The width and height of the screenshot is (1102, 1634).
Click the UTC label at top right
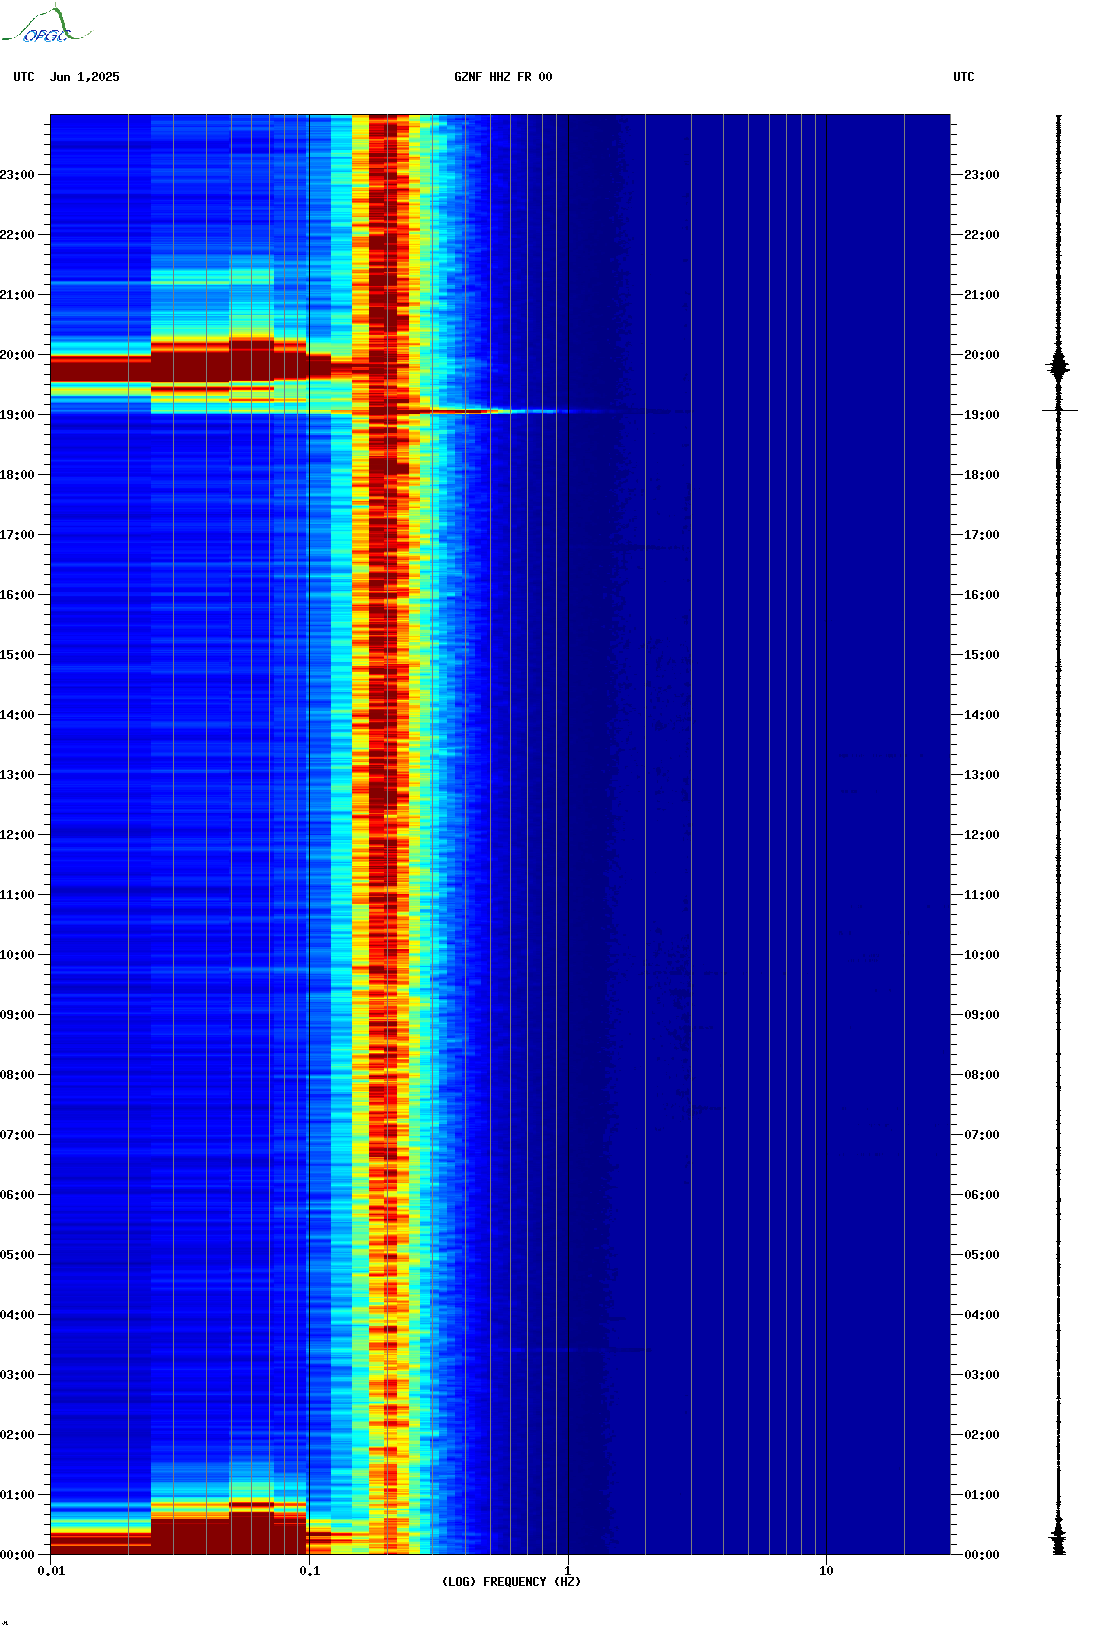pyautogui.click(x=963, y=77)
